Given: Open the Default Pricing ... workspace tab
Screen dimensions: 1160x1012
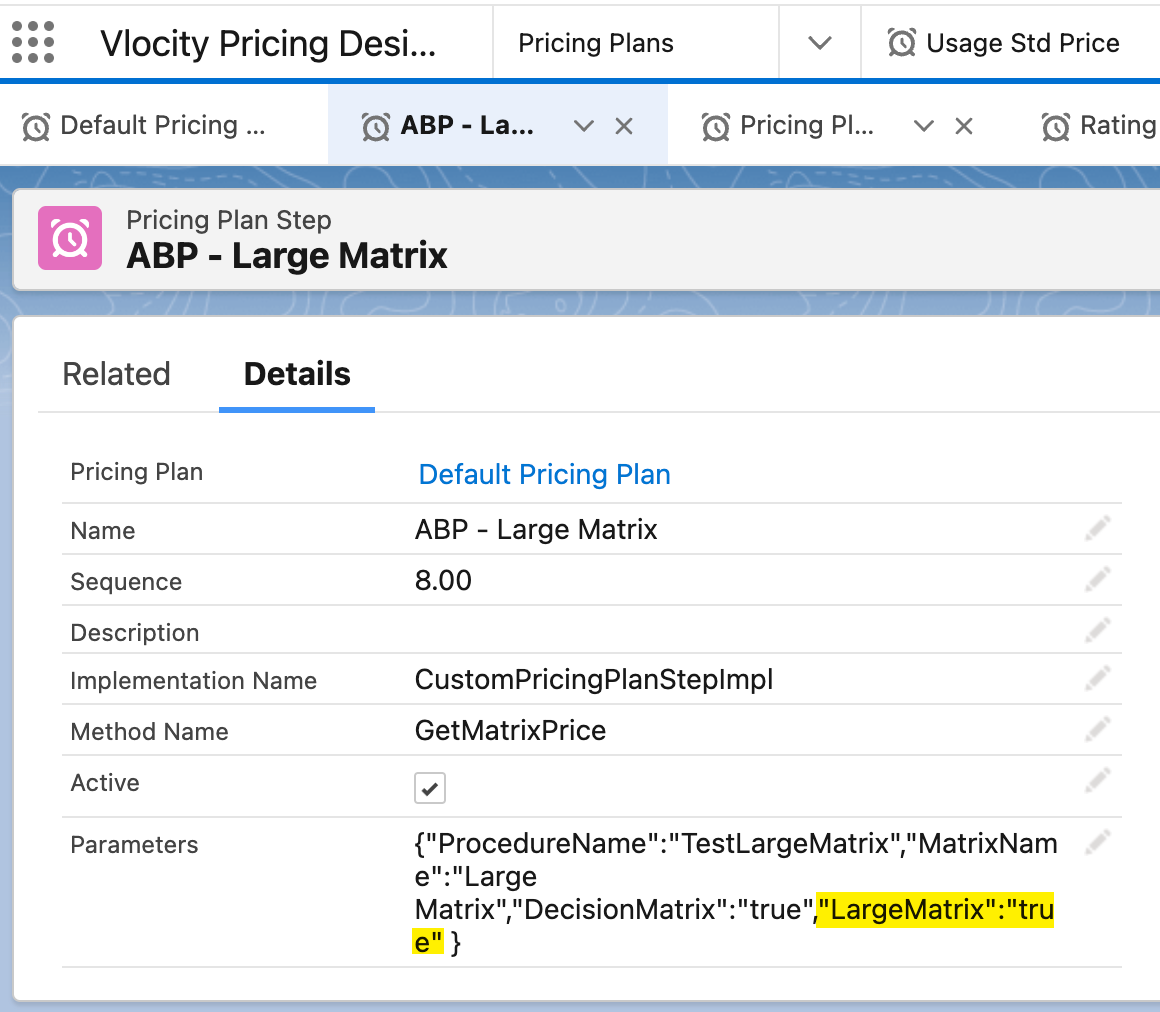Looking at the screenshot, I should [163, 125].
